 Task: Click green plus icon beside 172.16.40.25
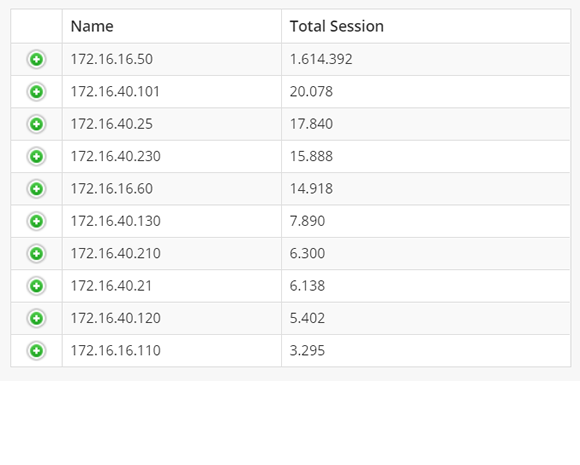pos(36,124)
